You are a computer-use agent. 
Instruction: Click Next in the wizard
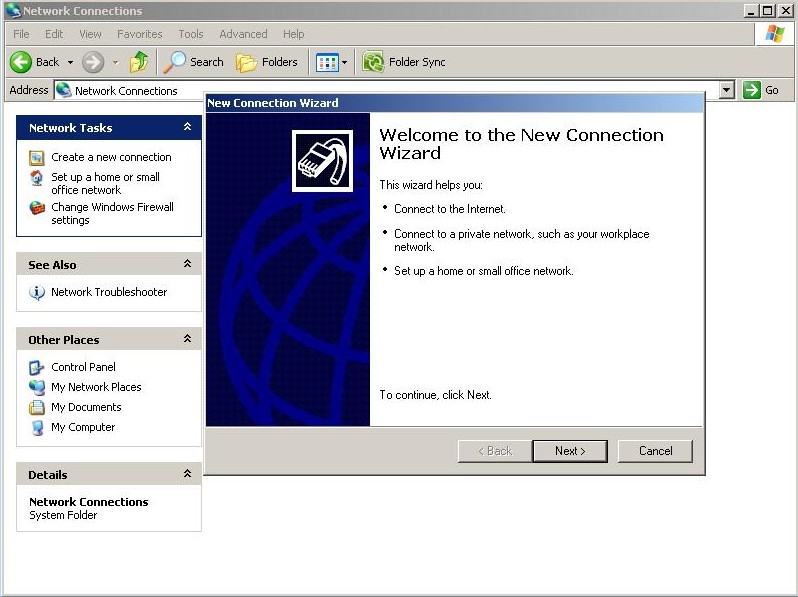(570, 451)
